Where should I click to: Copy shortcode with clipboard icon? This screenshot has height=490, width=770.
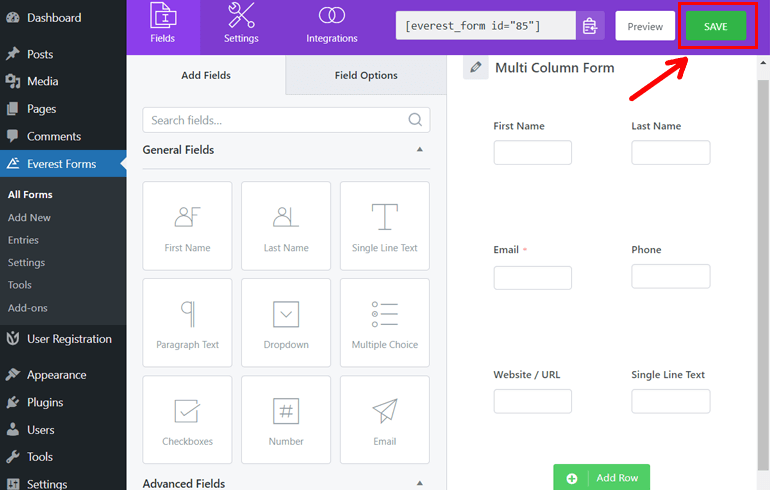pyautogui.click(x=590, y=26)
